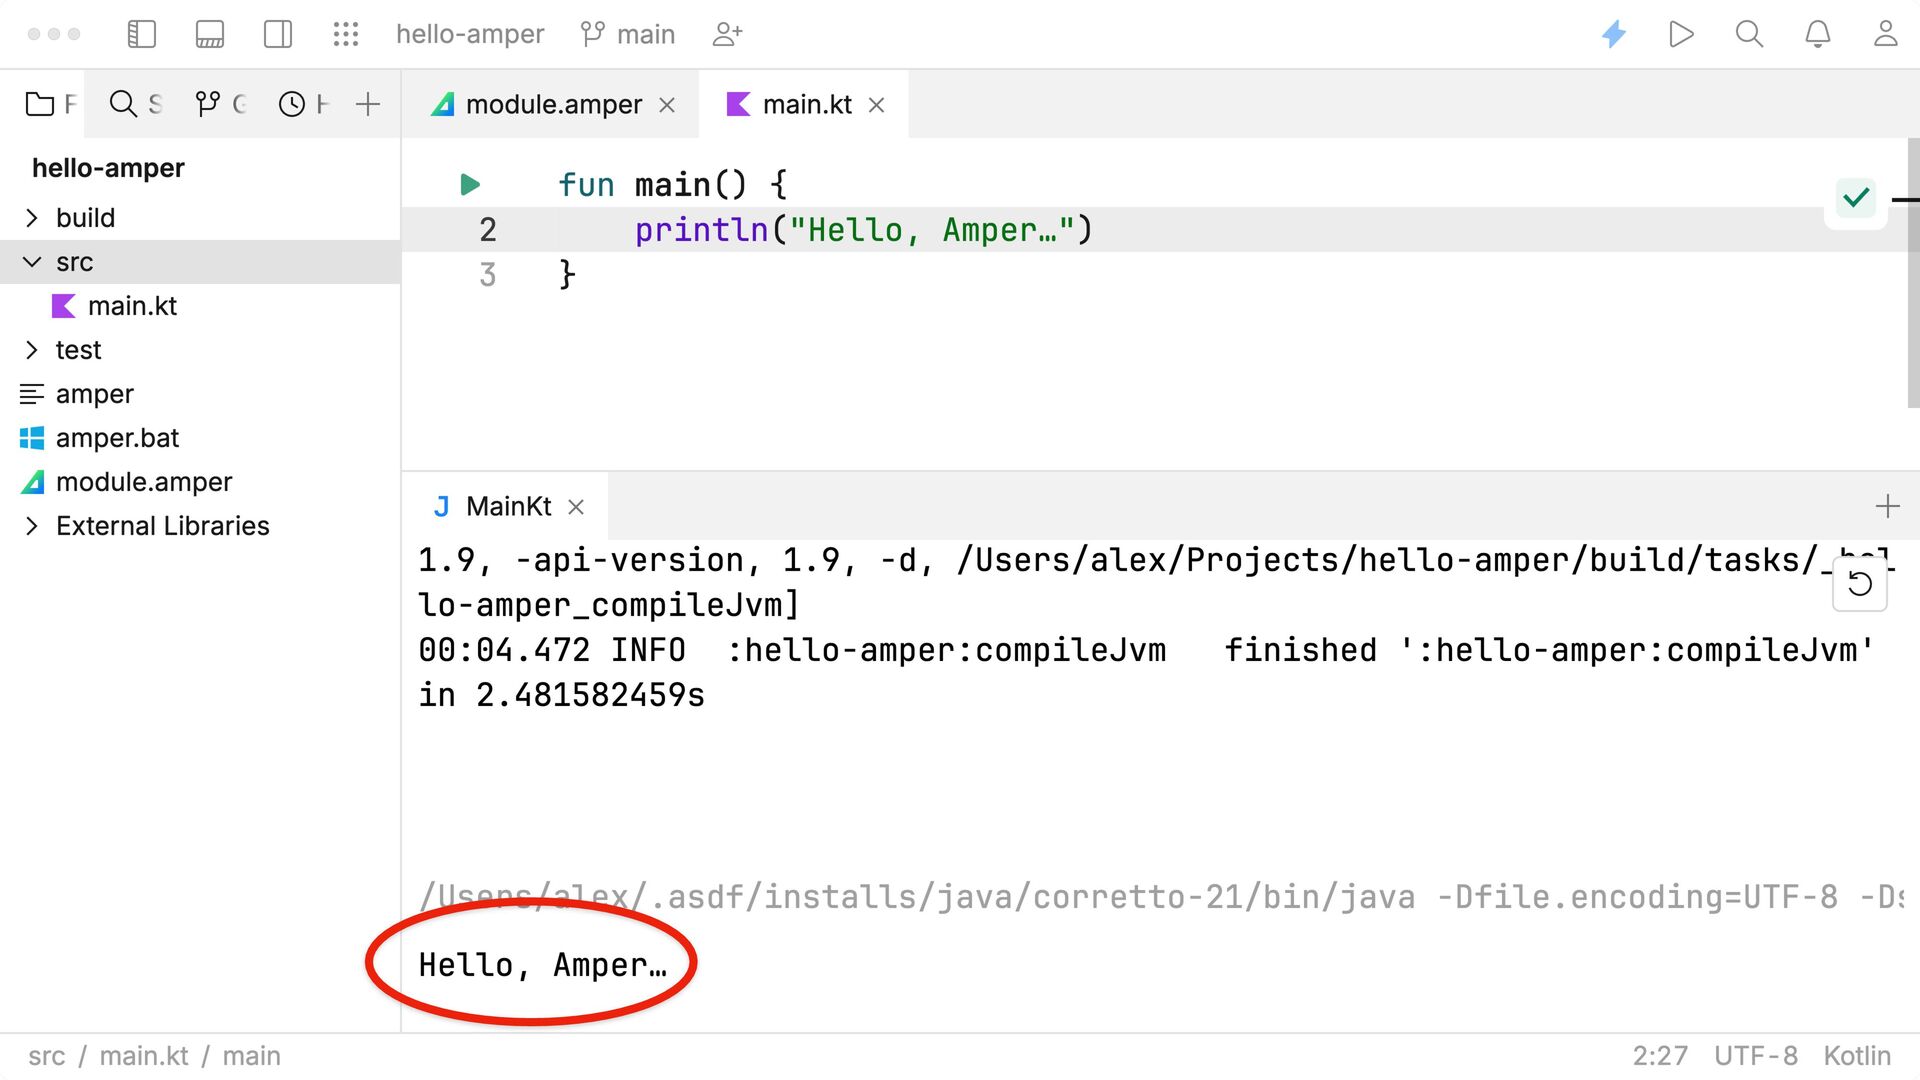The height and width of the screenshot is (1080, 1920).
Task: Switch to the Search sidebar tab
Action: [x=135, y=104]
